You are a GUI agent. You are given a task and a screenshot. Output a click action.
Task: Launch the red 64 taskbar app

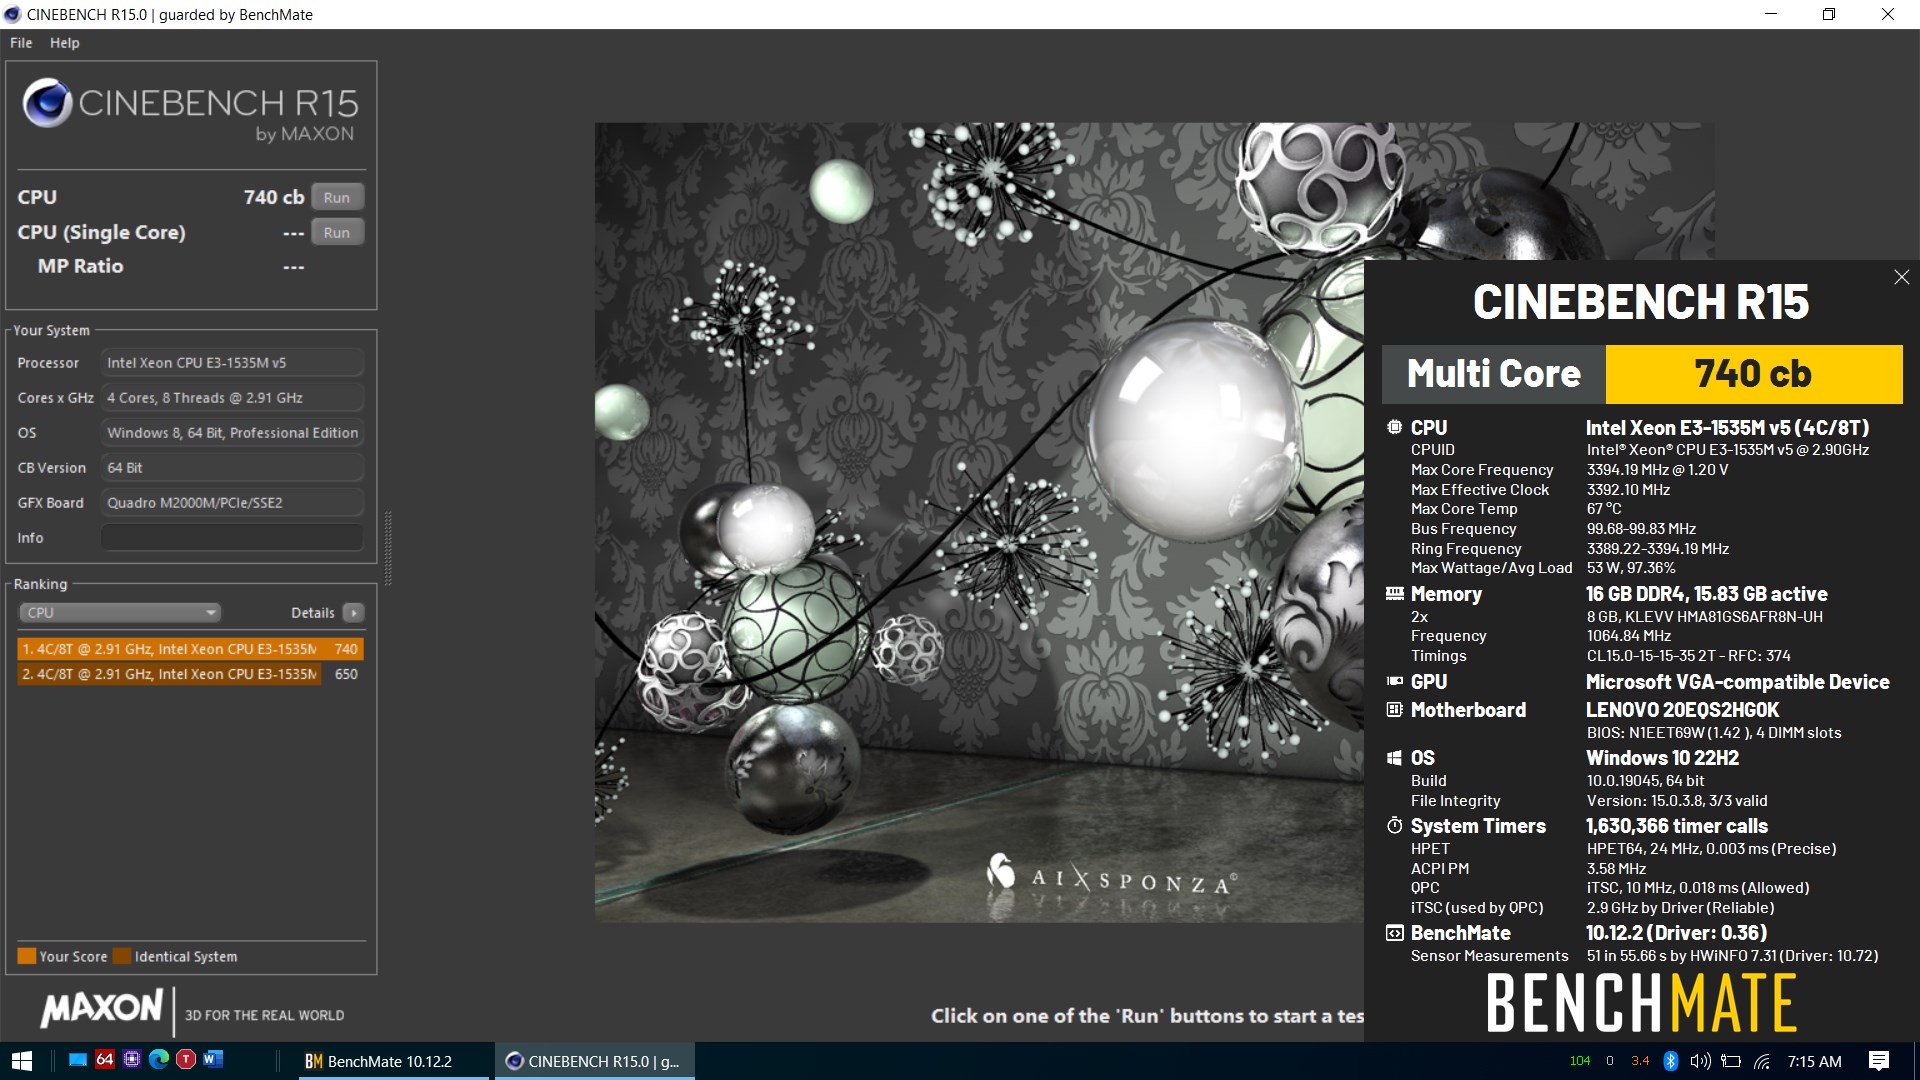[x=105, y=1060]
